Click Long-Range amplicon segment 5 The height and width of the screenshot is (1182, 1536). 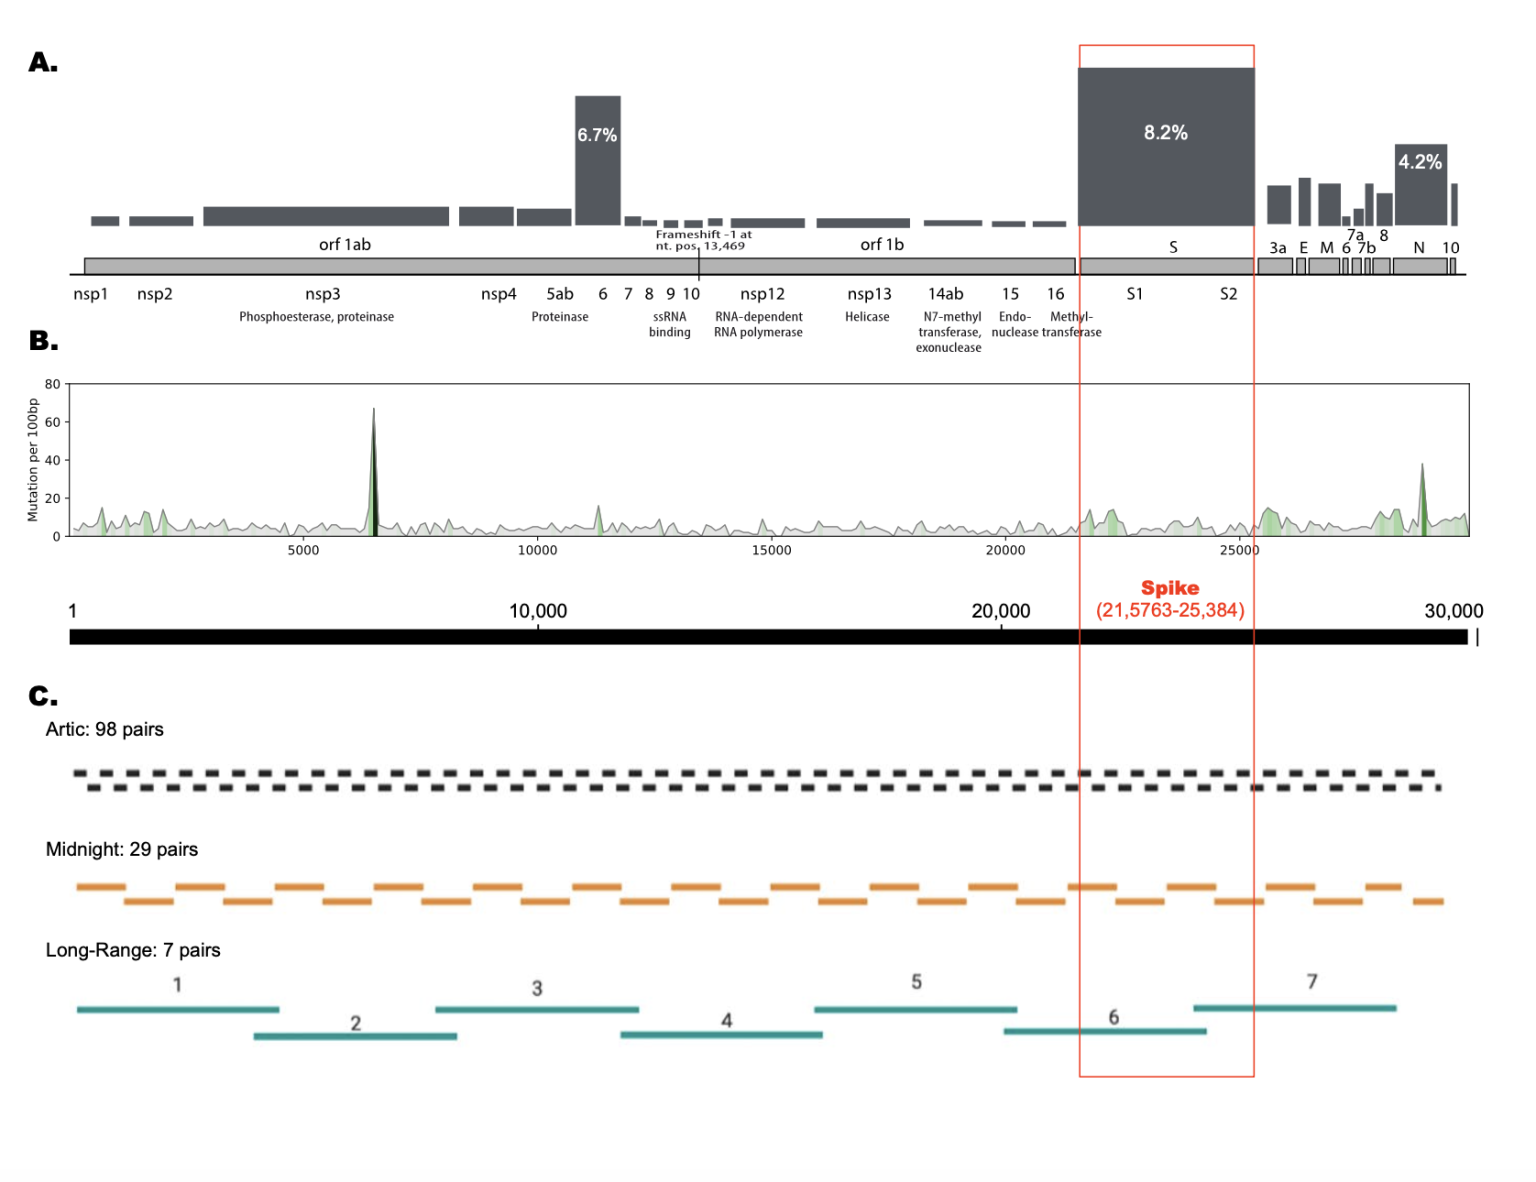pos(915,1010)
